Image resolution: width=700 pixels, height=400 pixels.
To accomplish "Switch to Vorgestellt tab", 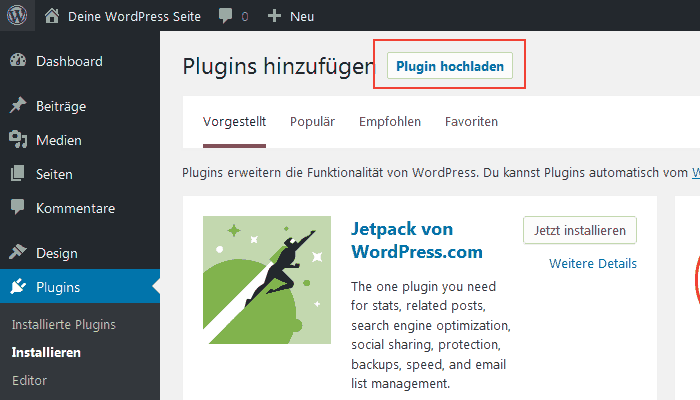I will point(234,121).
